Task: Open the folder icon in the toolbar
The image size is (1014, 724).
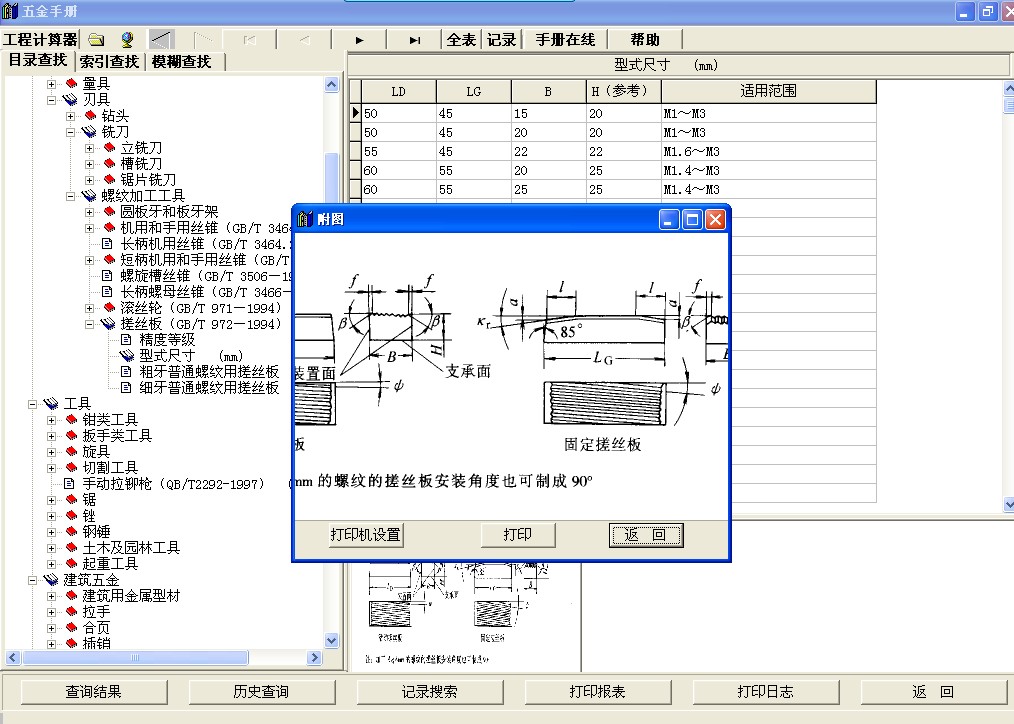Action: coord(96,40)
